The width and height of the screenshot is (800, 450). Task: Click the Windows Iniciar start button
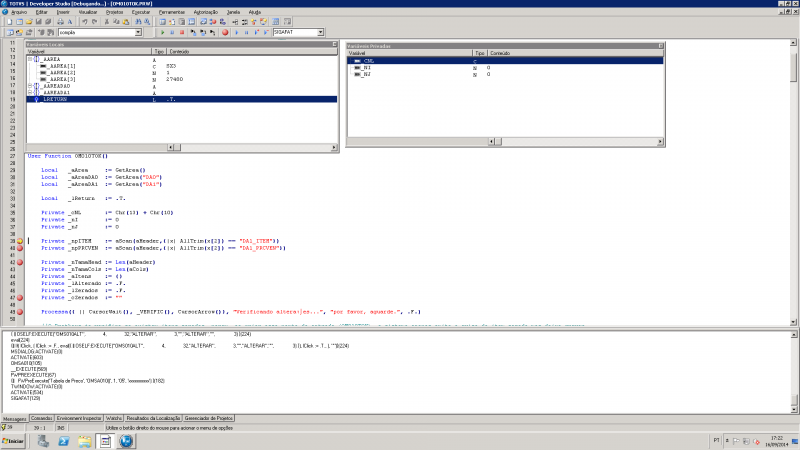tap(13, 441)
